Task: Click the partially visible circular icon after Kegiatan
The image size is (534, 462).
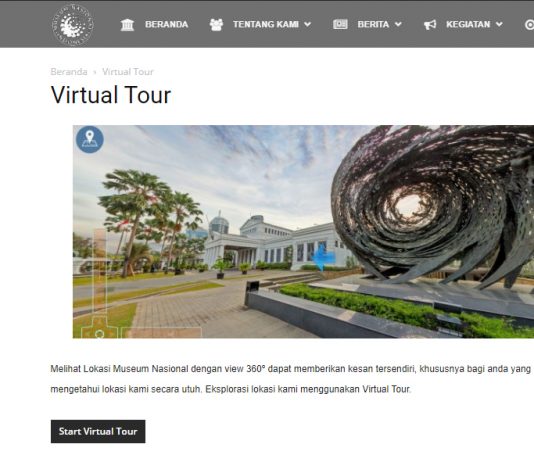Action: click(529, 25)
